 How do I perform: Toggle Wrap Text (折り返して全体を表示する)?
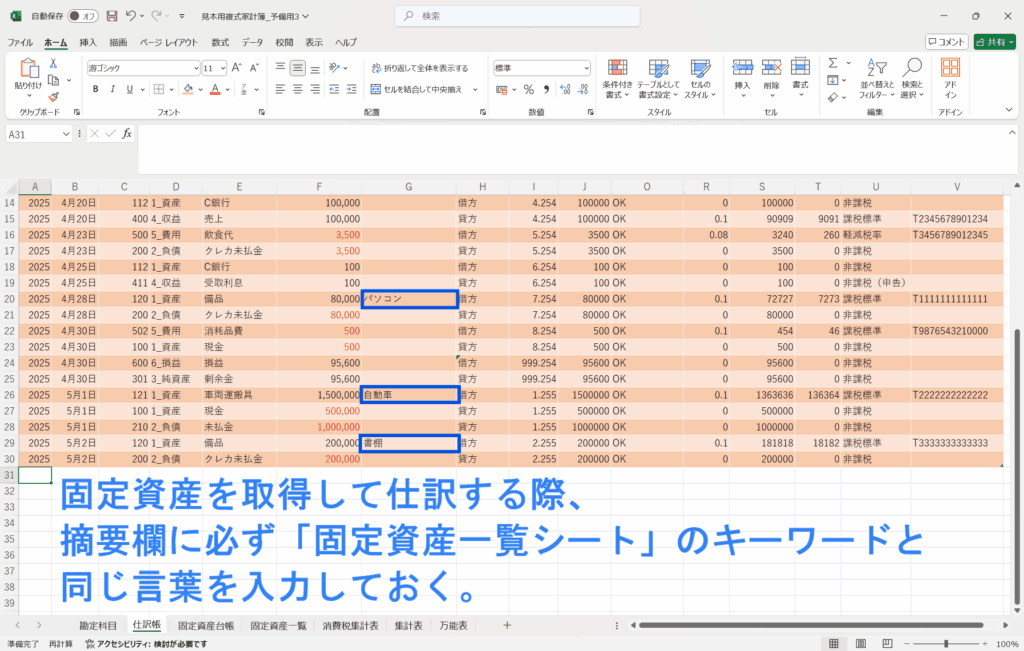419,68
